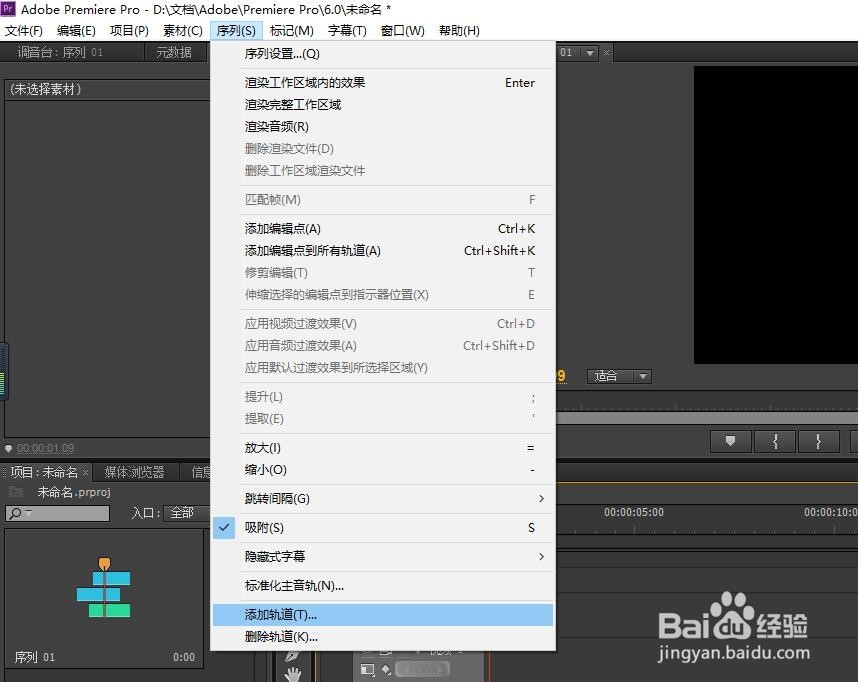Switch to the 媒体浏览器 tab
858x682 pixels.
coord(135,472)
